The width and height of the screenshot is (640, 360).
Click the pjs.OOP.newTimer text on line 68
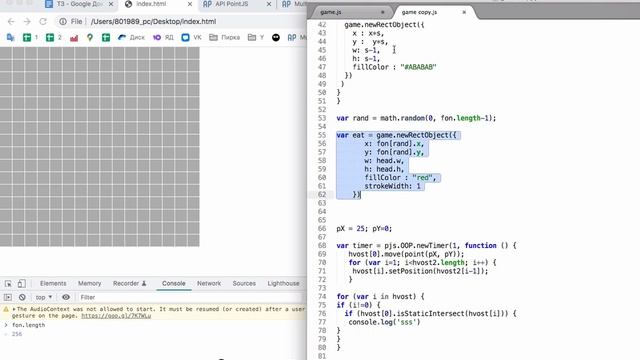[x=416, y=245]
